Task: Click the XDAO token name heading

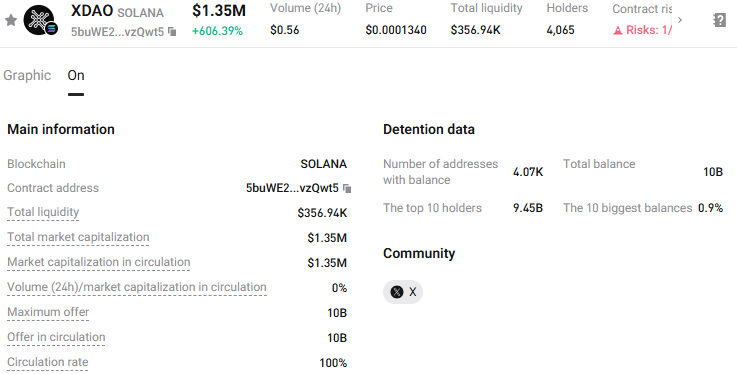Action: click(x=92, y=11)
